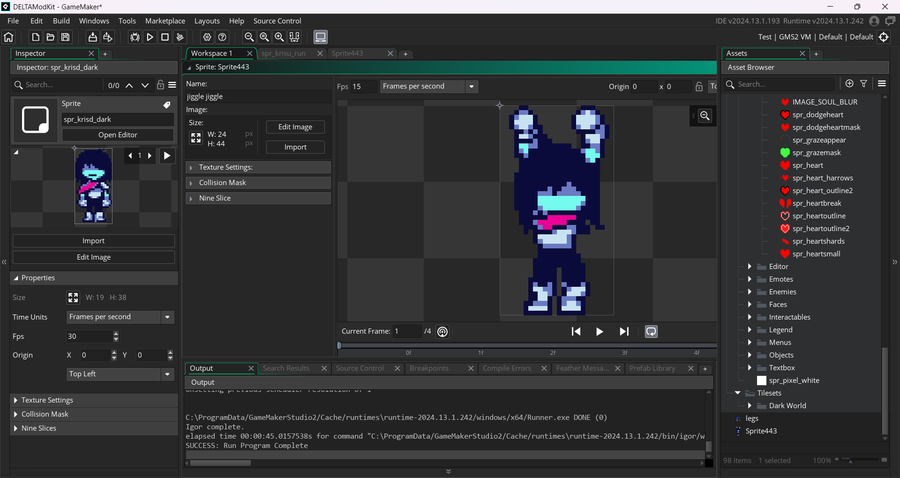This screenshot has height=478, width=900.
Task: Expand the Enemies folder in Asset Browser
Action: click(x=750, y=292)
